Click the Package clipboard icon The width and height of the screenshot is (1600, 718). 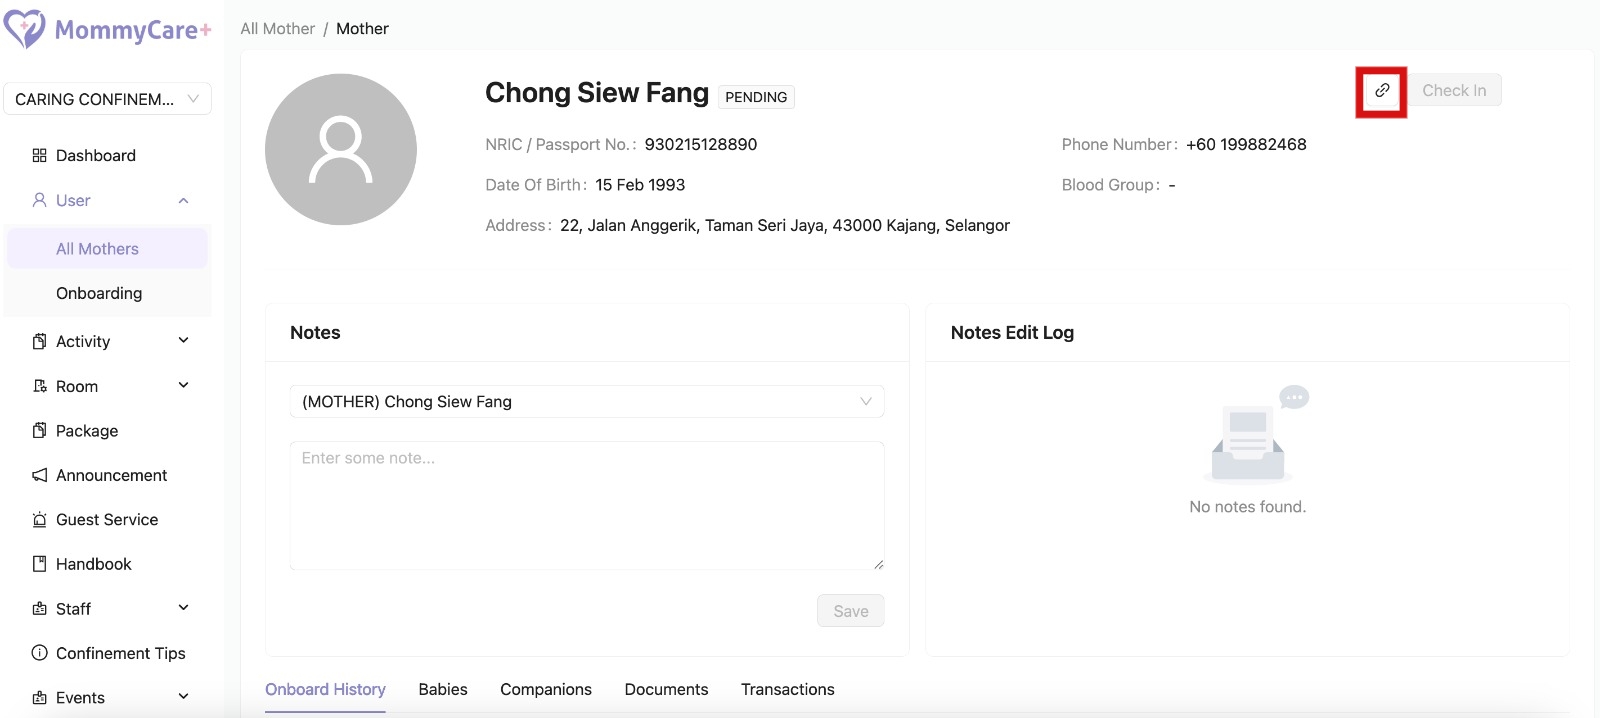[40, 431]
